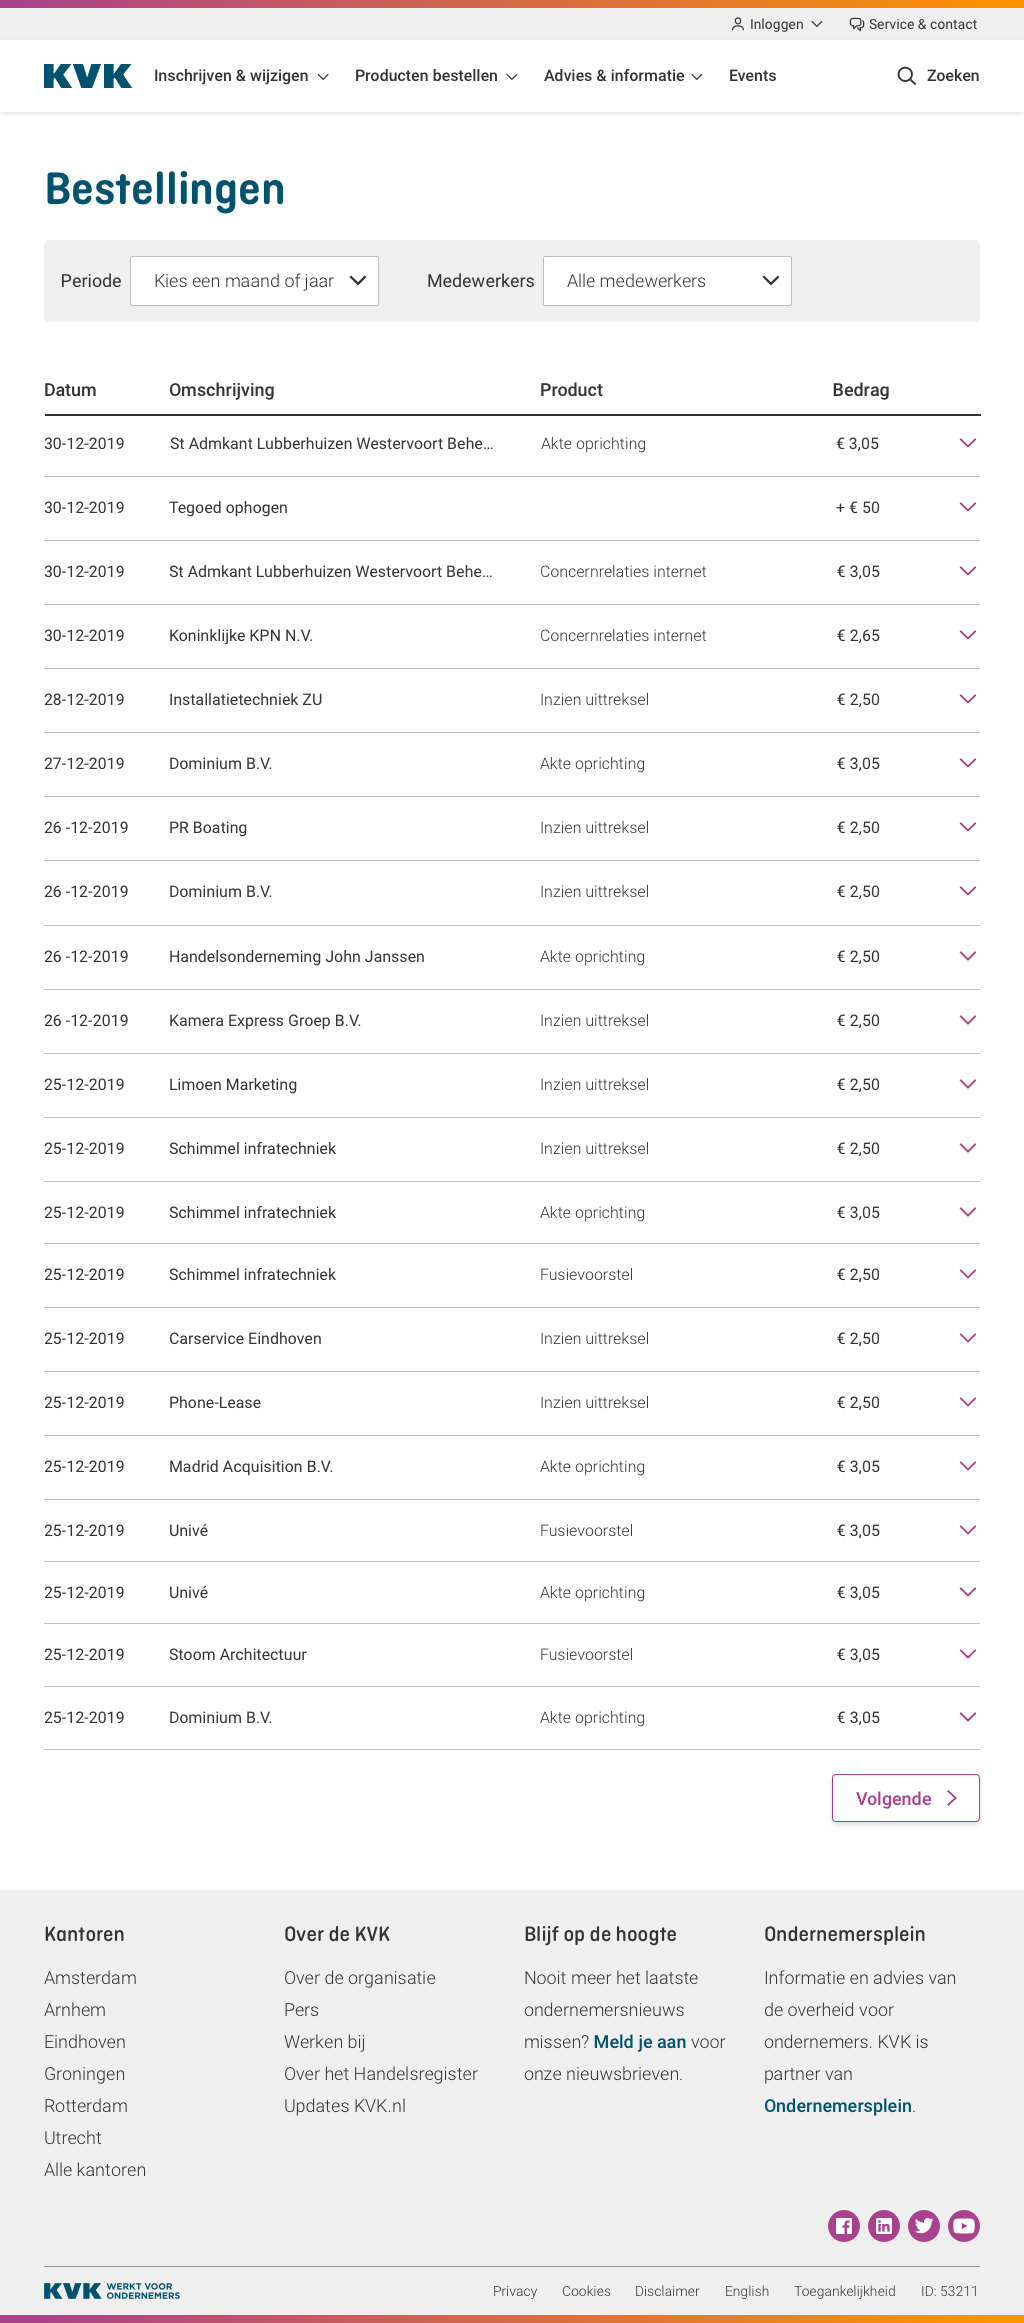
Task: Switch site language to English
Action: 746,2291
